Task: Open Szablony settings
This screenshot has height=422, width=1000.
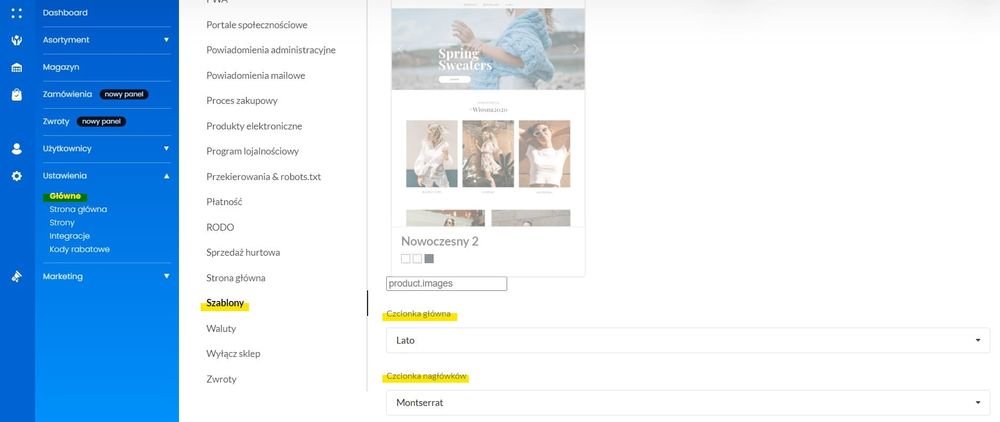Action: [225, 303]
